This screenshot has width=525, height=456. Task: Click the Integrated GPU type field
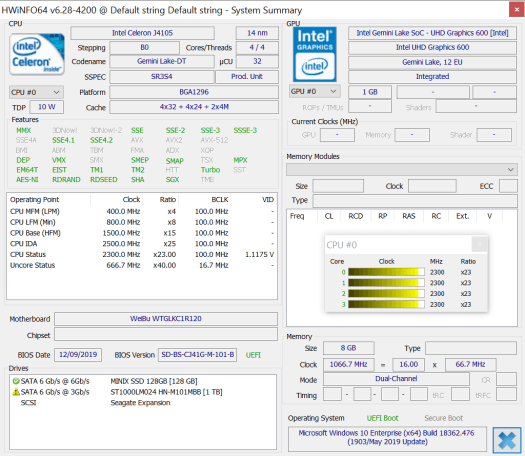pos(432,77)
